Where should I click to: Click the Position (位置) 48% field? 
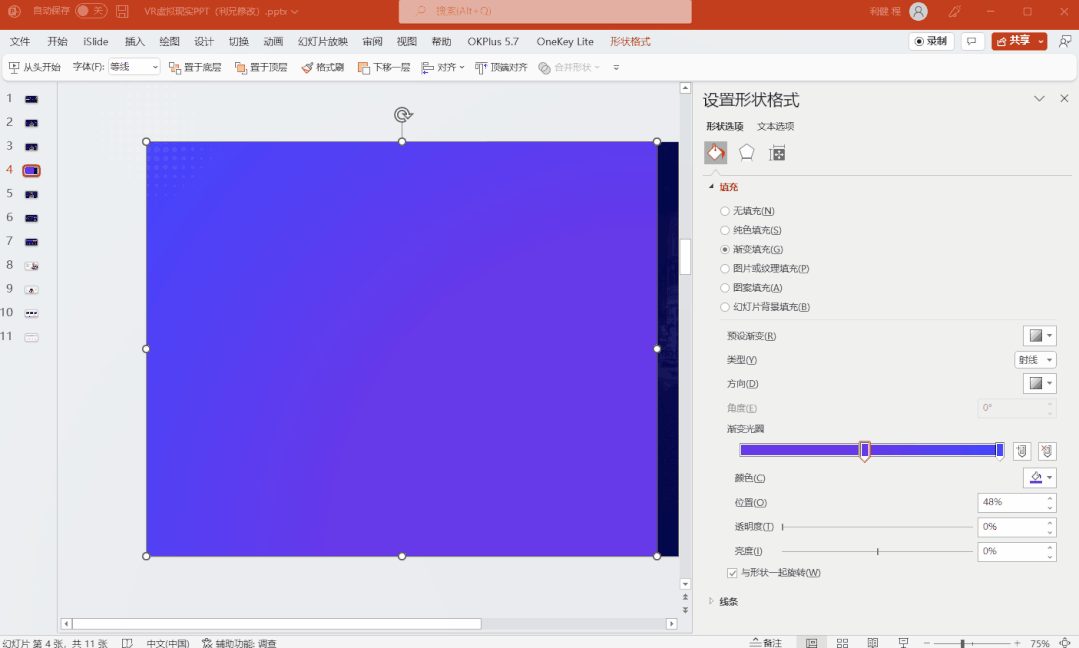[x=1012, y=502]
